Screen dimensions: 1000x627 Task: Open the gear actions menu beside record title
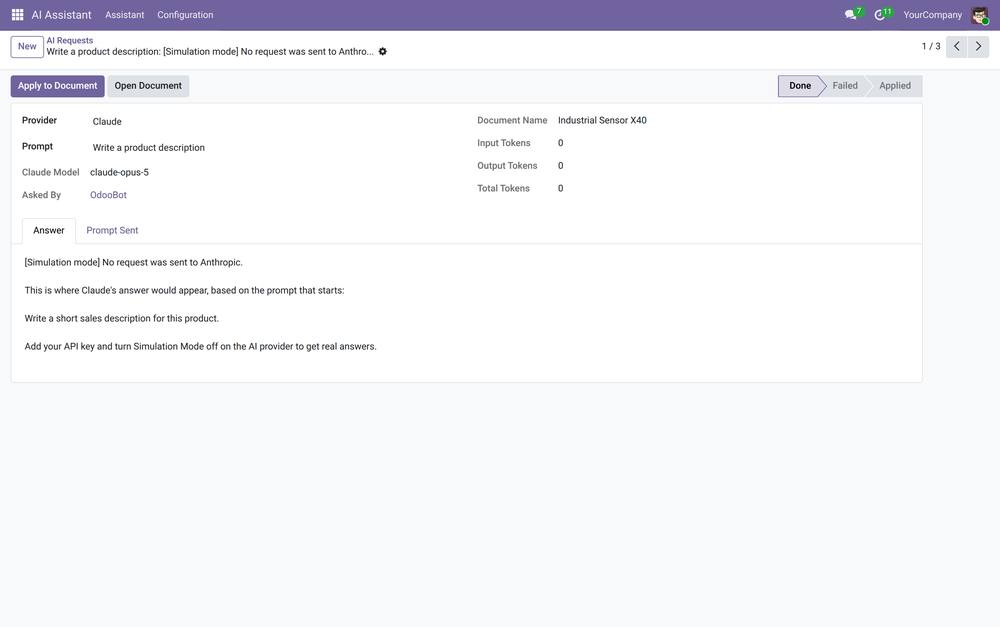383,52
